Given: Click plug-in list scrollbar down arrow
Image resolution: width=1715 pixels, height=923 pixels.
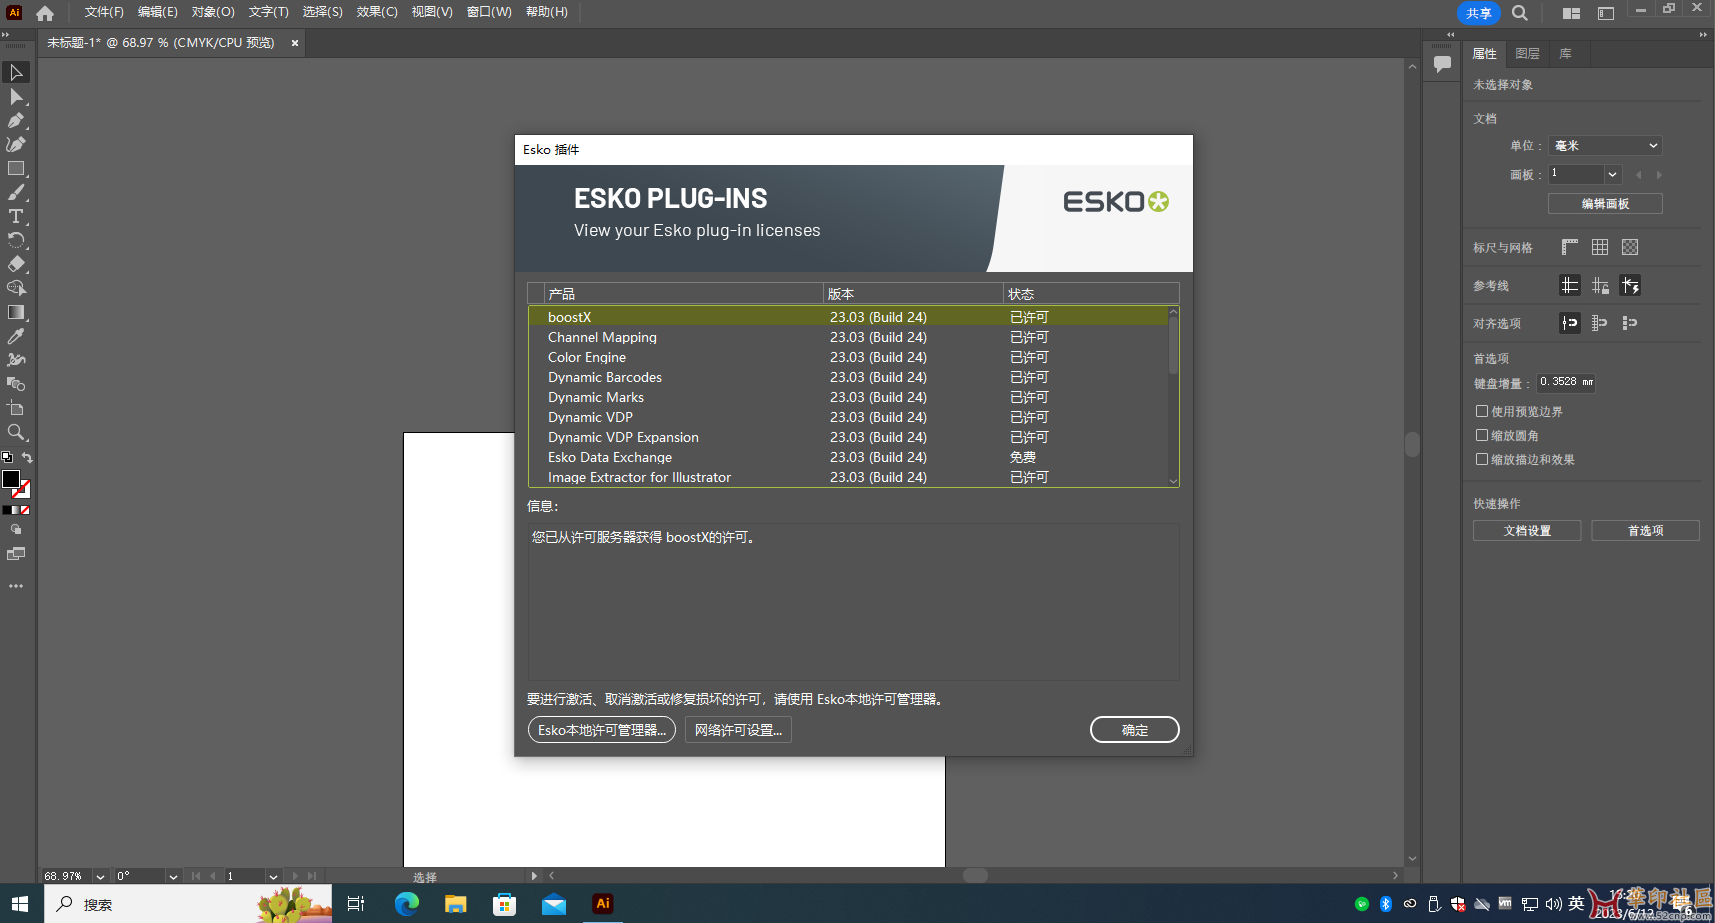Looking at the screenshot, I should coord(1174,481).
